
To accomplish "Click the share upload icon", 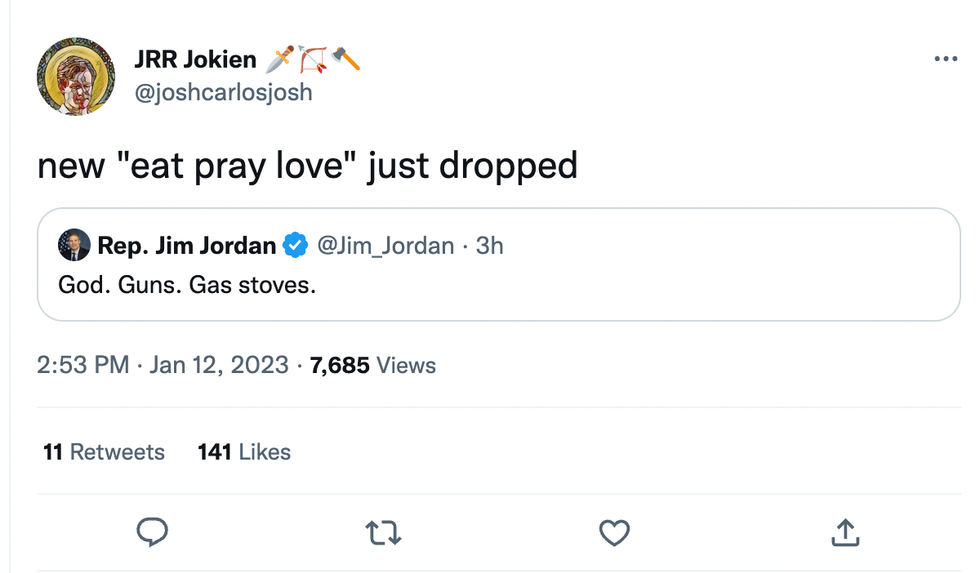I will 845,533.
